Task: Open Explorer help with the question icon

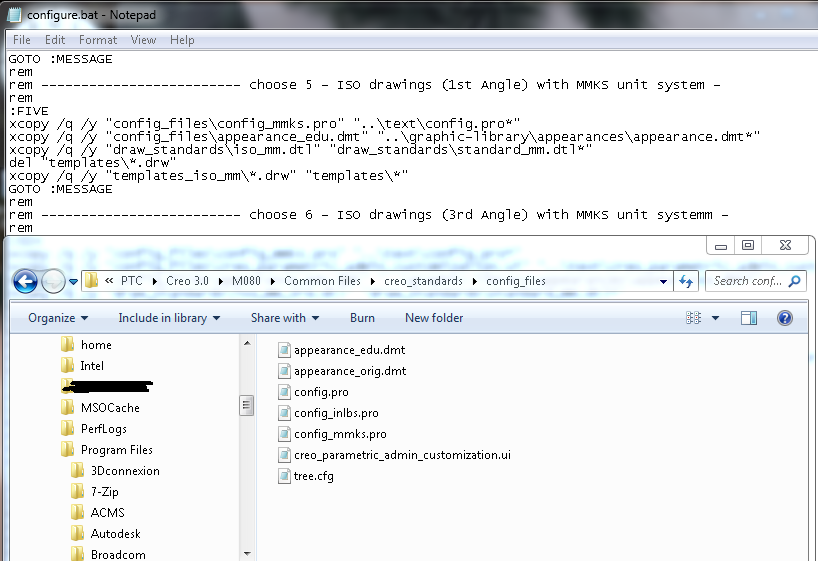Action: 785,318
